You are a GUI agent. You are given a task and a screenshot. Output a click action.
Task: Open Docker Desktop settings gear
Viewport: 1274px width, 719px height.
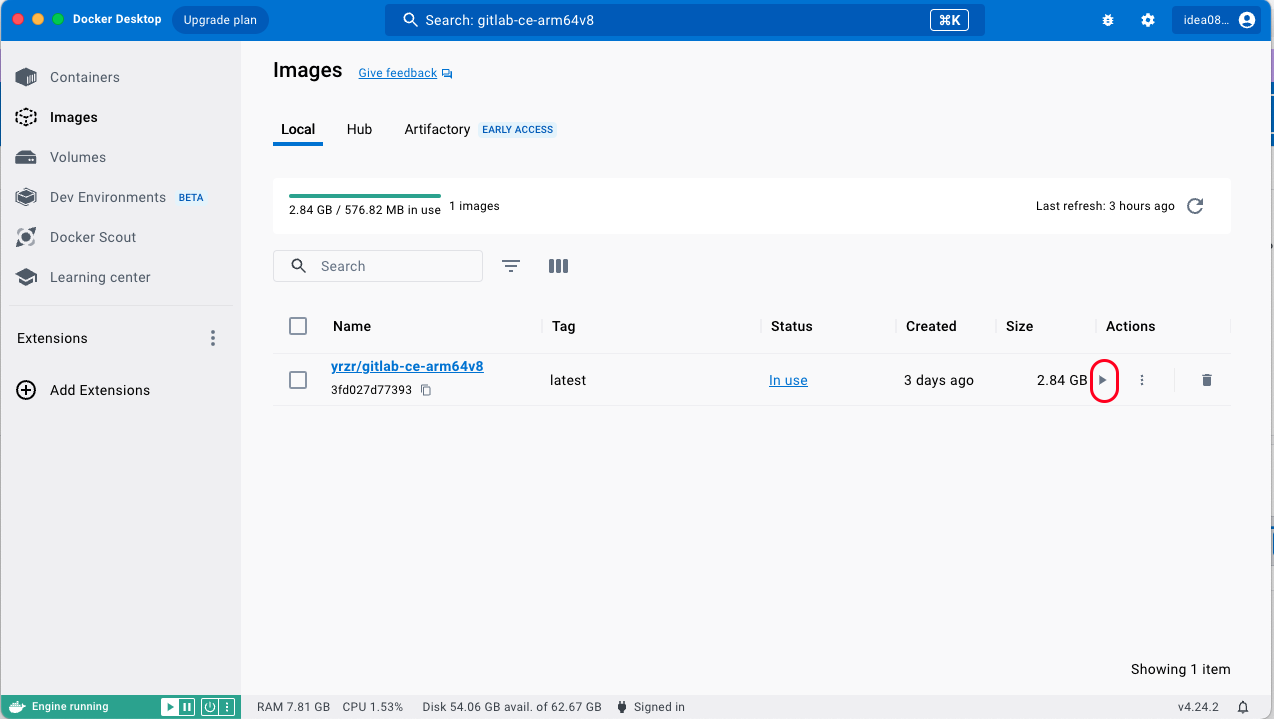[x=1148, y=20]
